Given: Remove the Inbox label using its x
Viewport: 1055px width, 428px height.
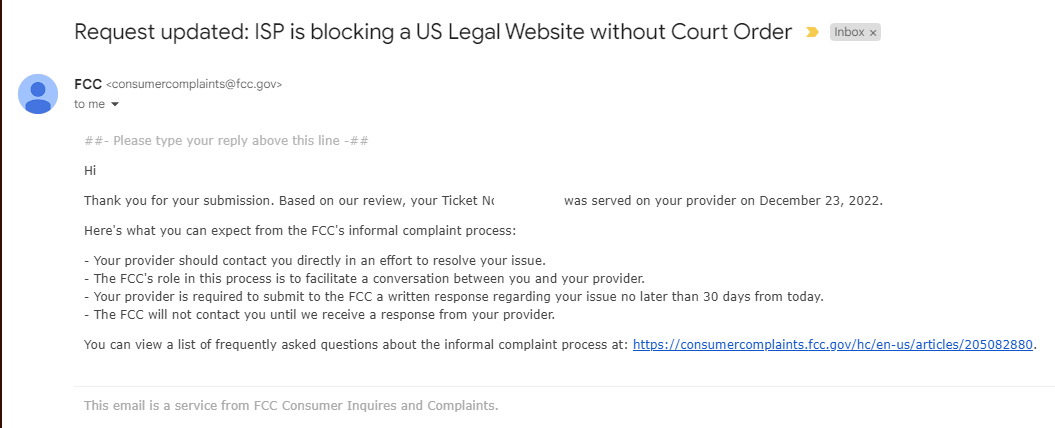Looking at the screenshot, I should click(x=873, y=32).
